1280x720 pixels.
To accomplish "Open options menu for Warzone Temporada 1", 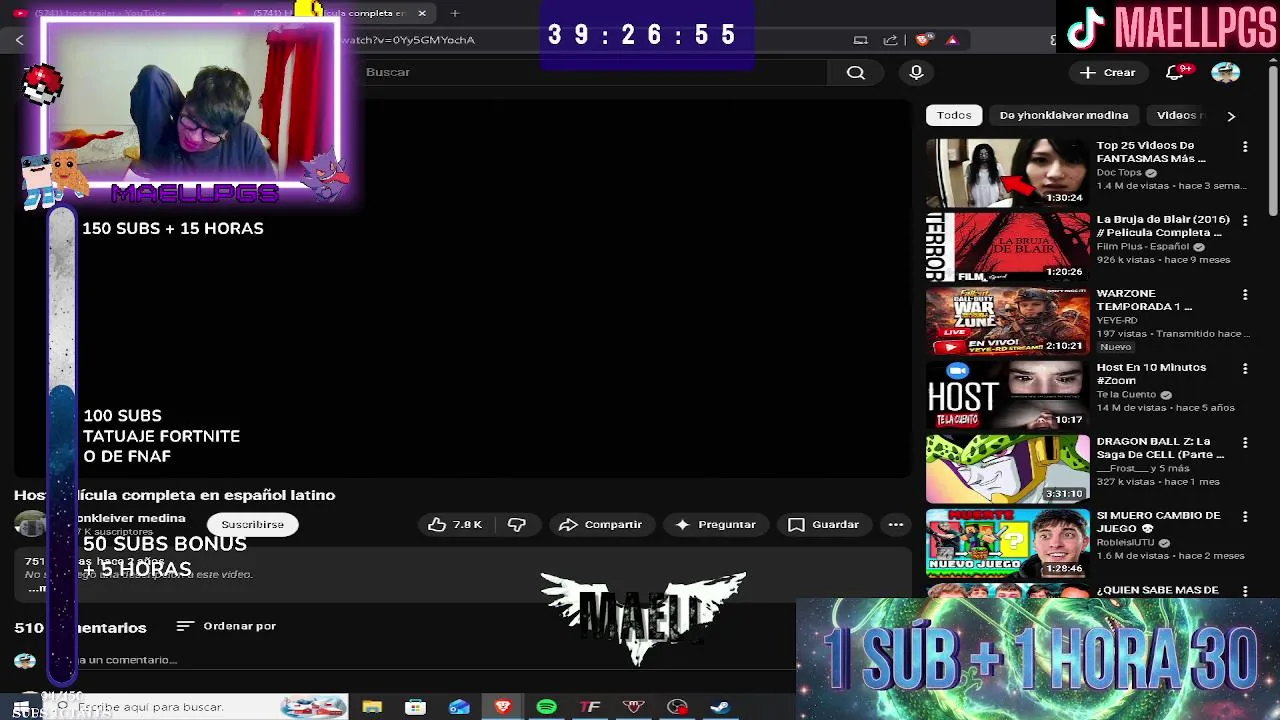I will click(1245, 295).
